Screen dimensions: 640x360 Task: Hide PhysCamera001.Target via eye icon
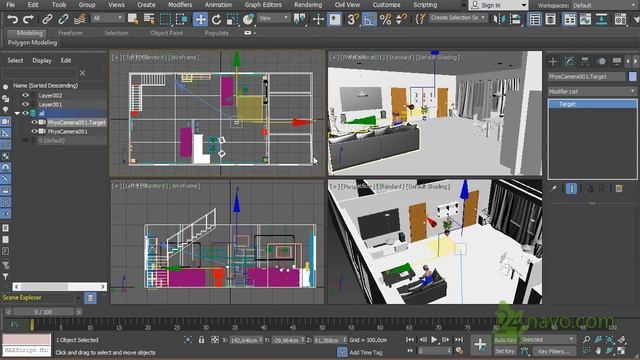pos(34,122)
